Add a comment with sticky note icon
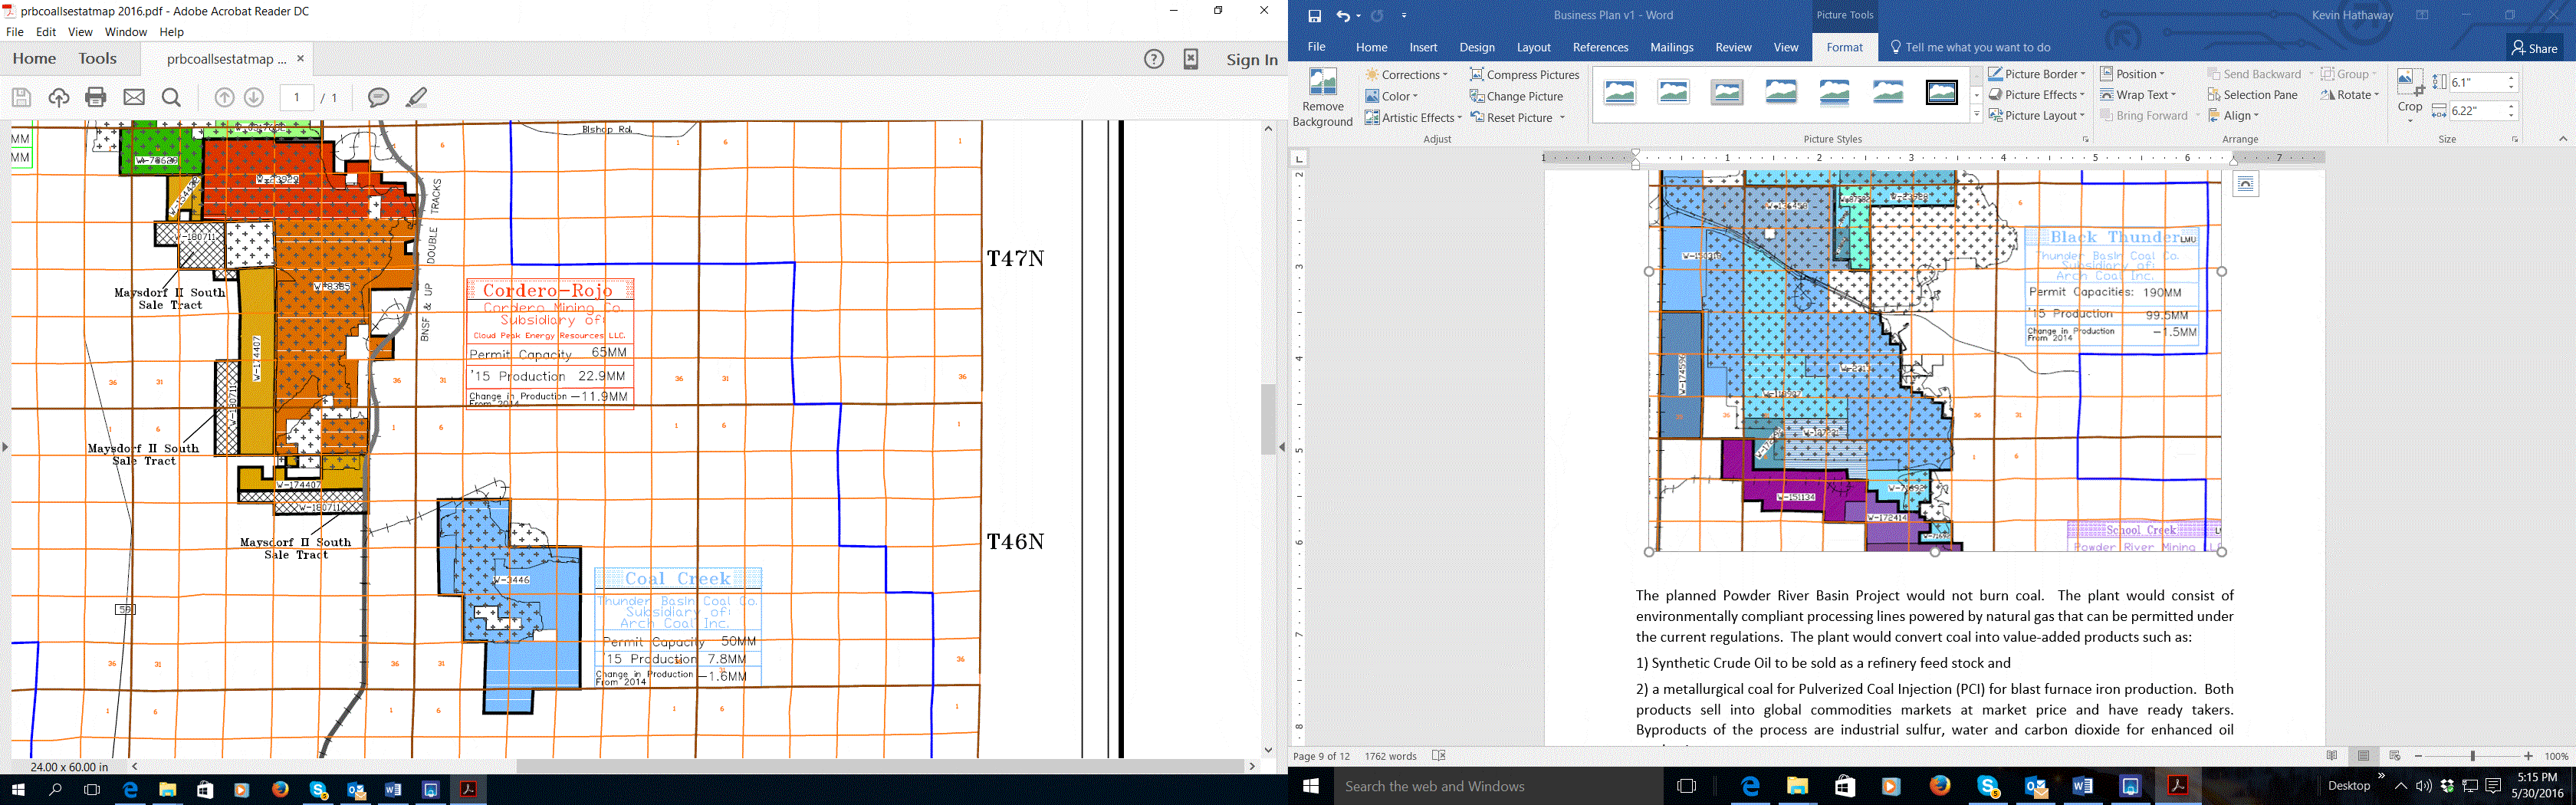Screen dimensions: 2576x805 378,97
